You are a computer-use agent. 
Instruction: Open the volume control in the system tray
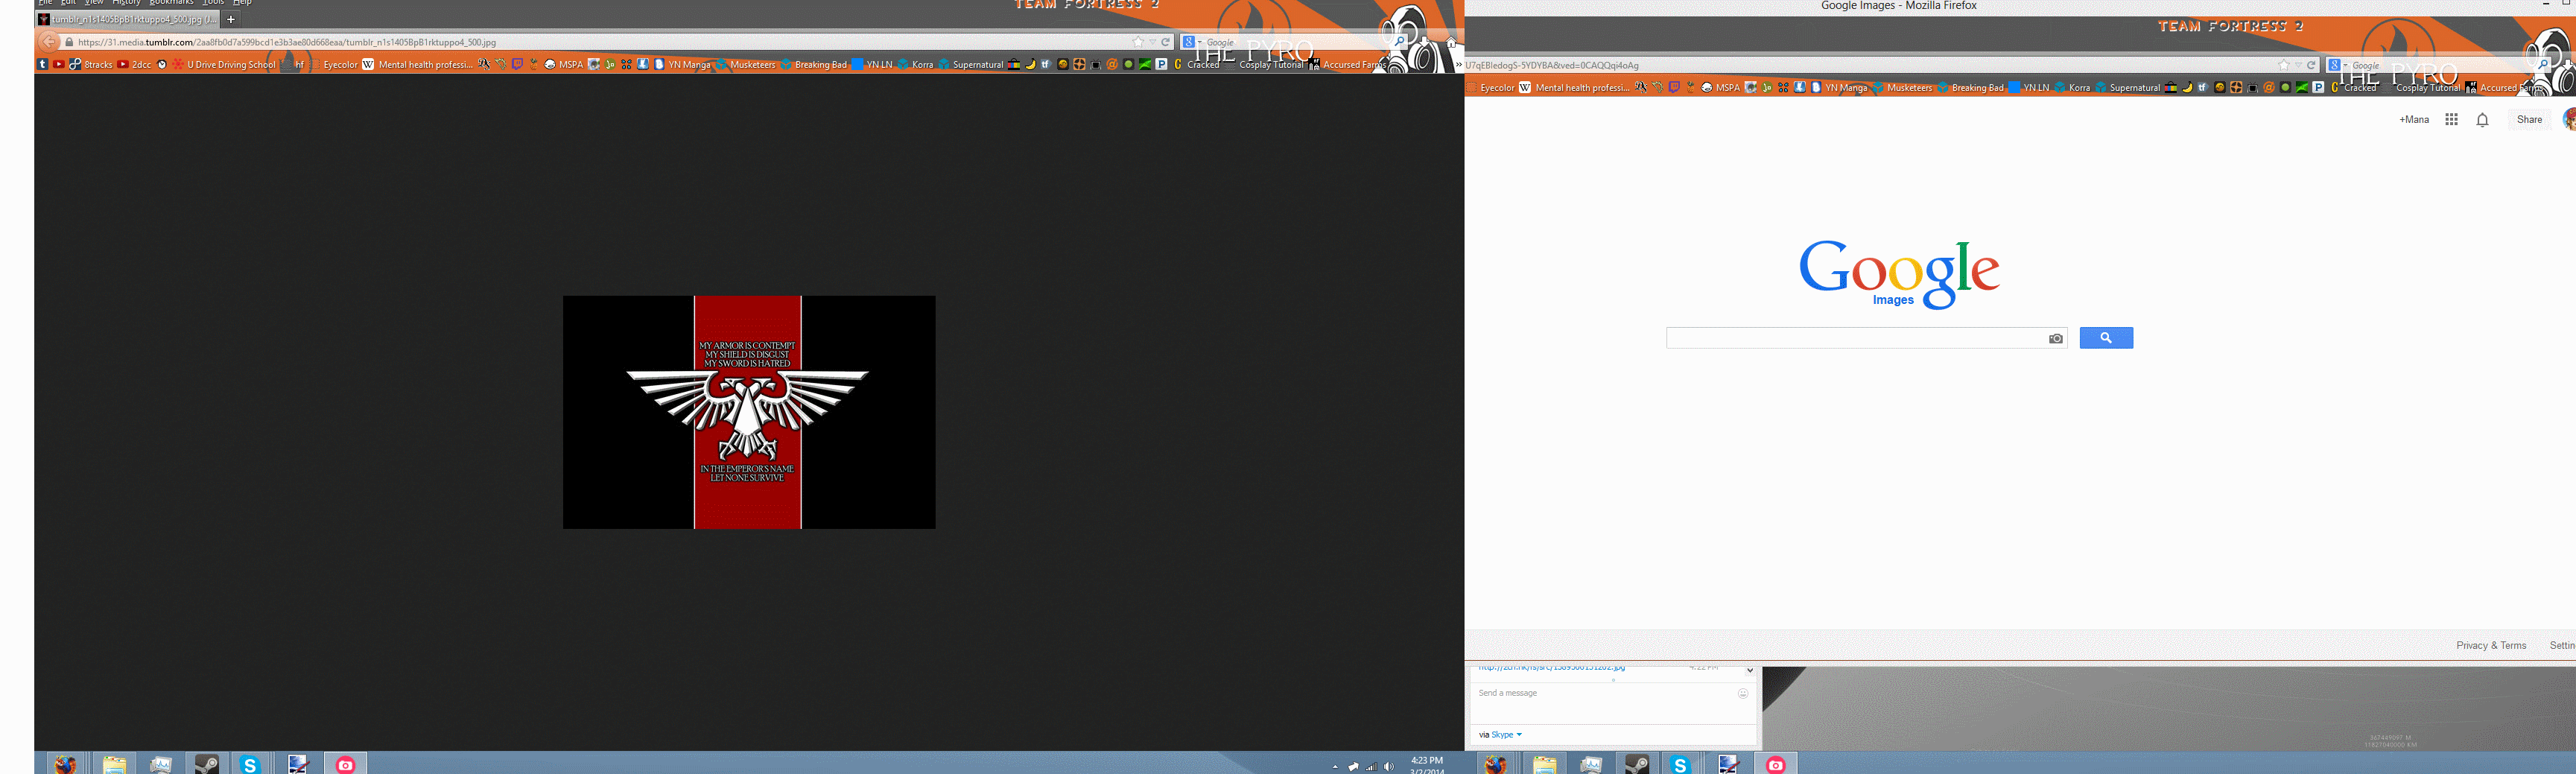point(1388,766)
